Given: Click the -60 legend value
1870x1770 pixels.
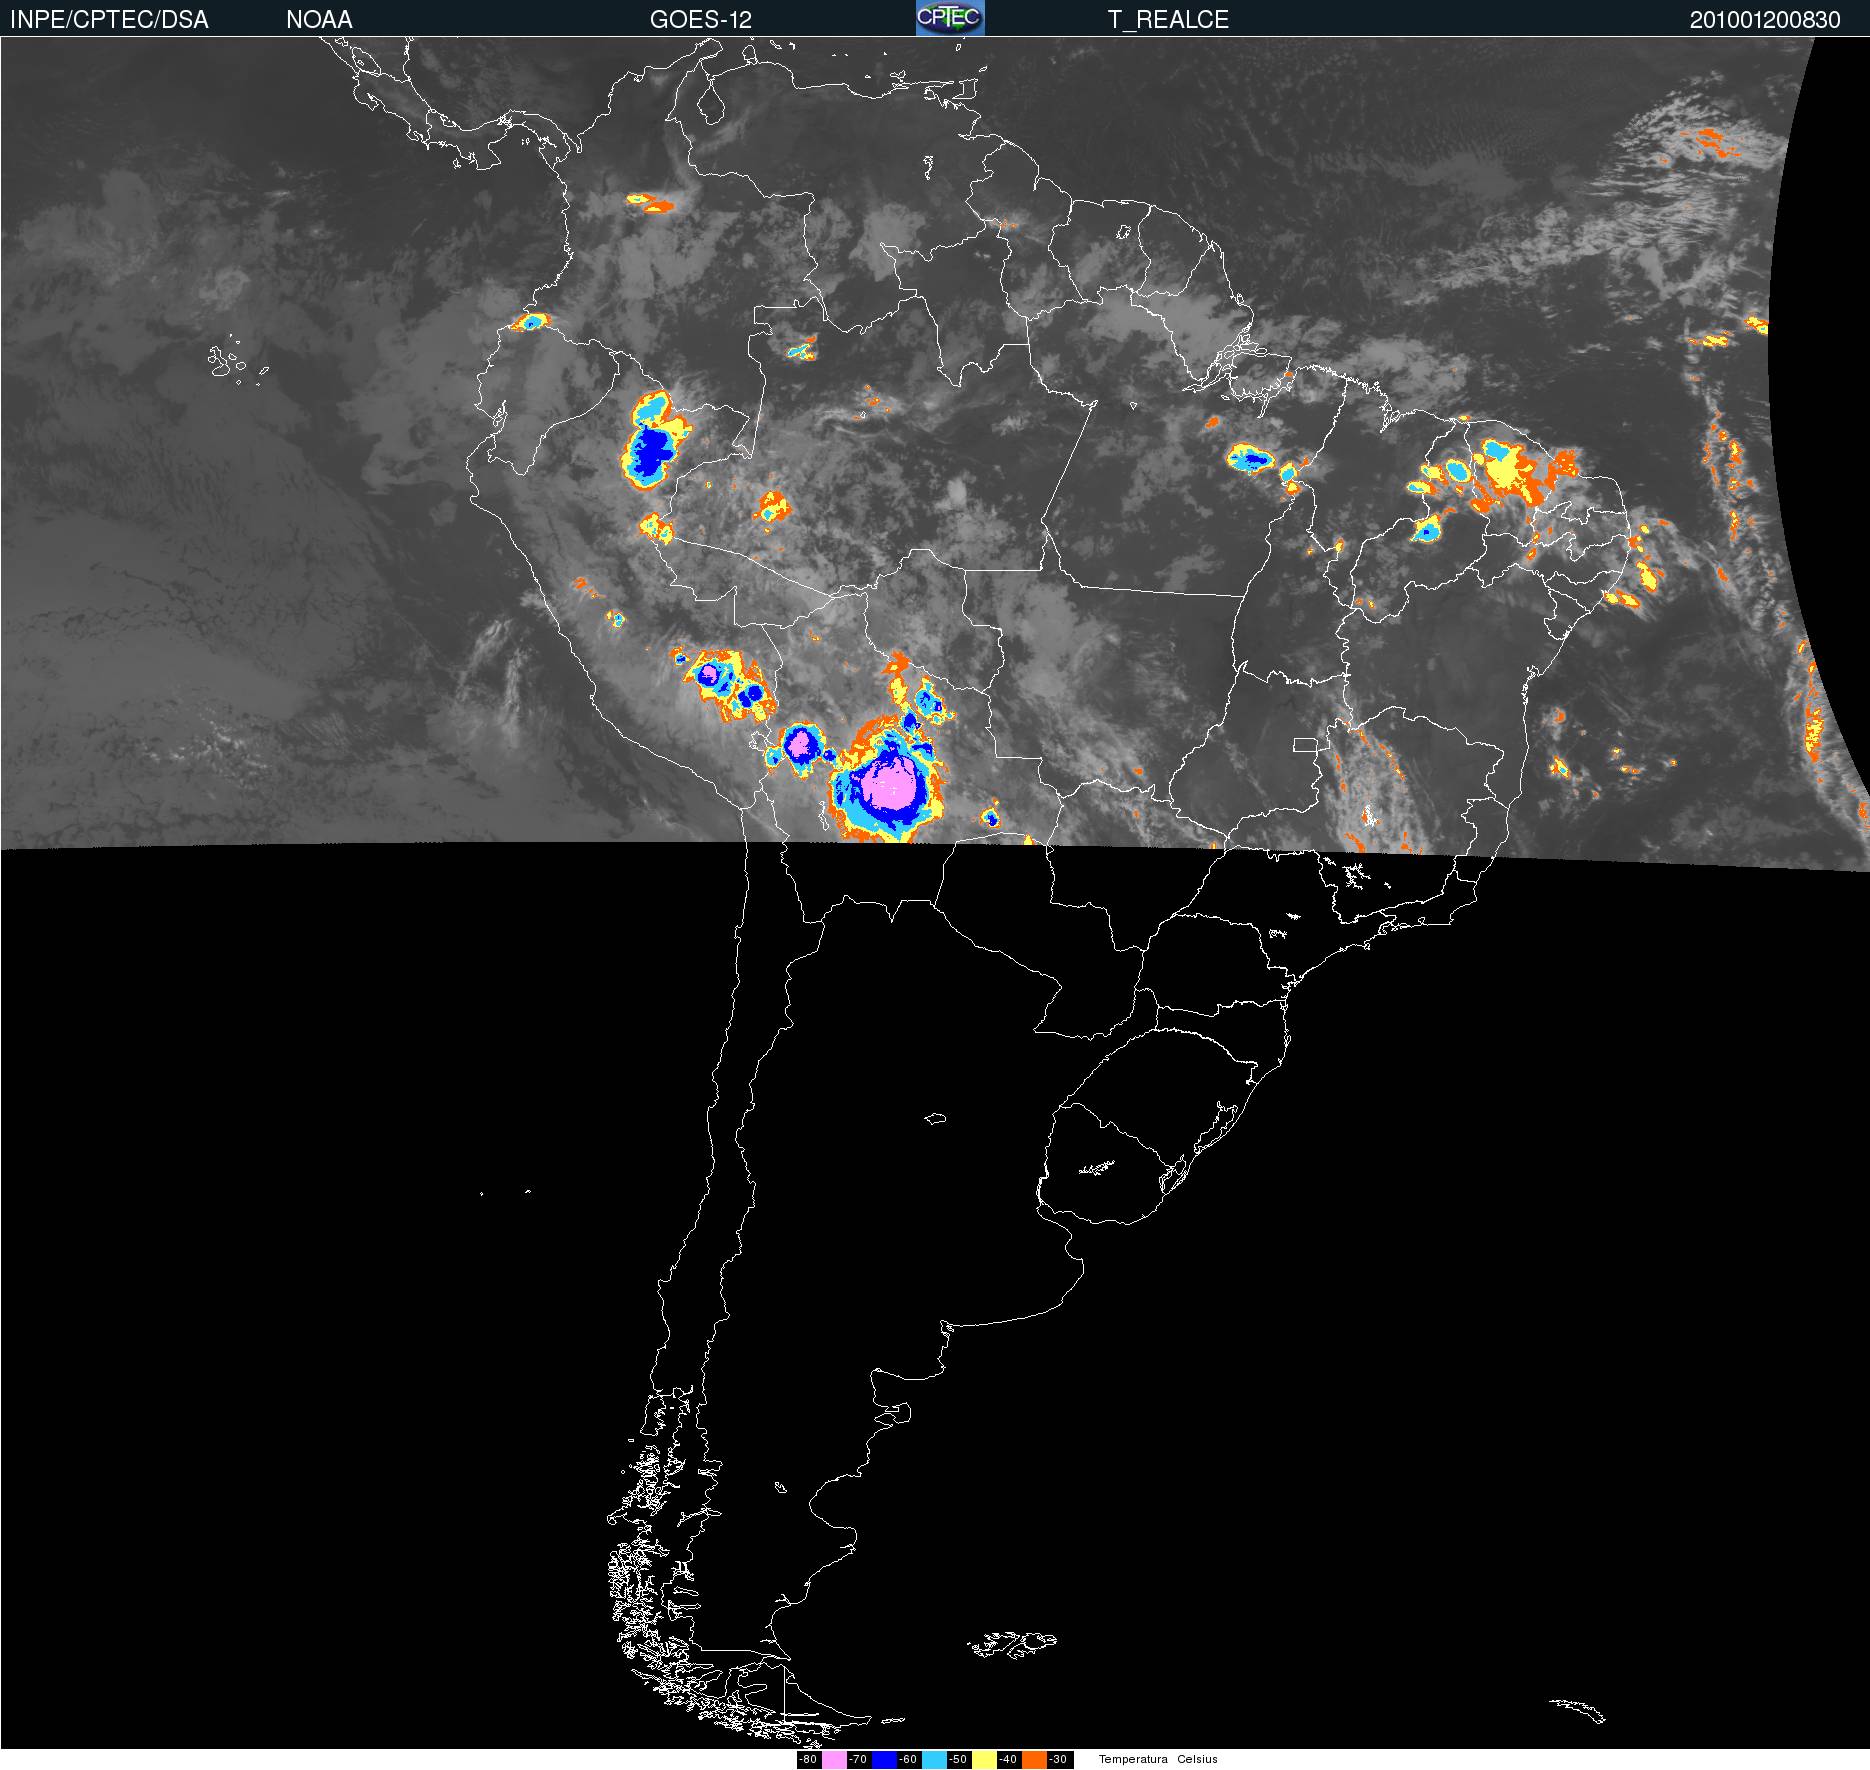Looking at the screenshot, I should 909,1760.
